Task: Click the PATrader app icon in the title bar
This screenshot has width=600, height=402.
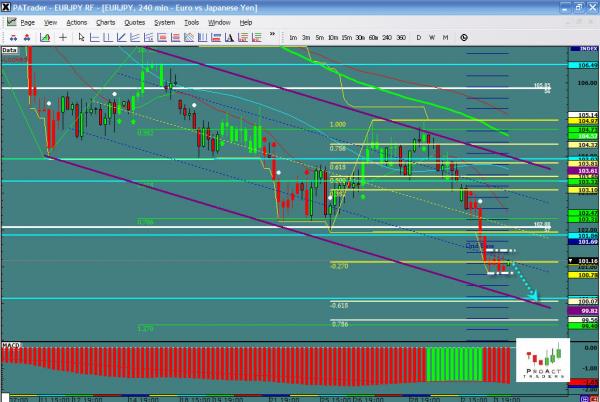Action: 7,7
